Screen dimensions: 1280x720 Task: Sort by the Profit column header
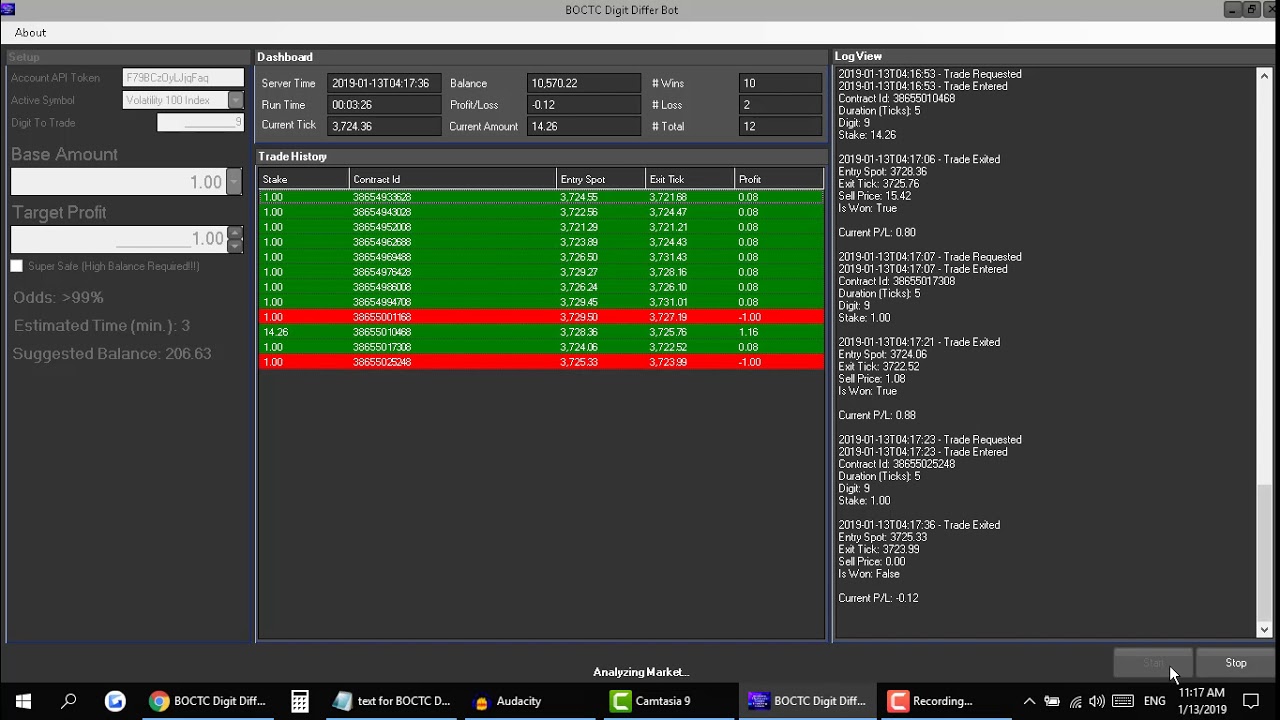coord(779,180)
